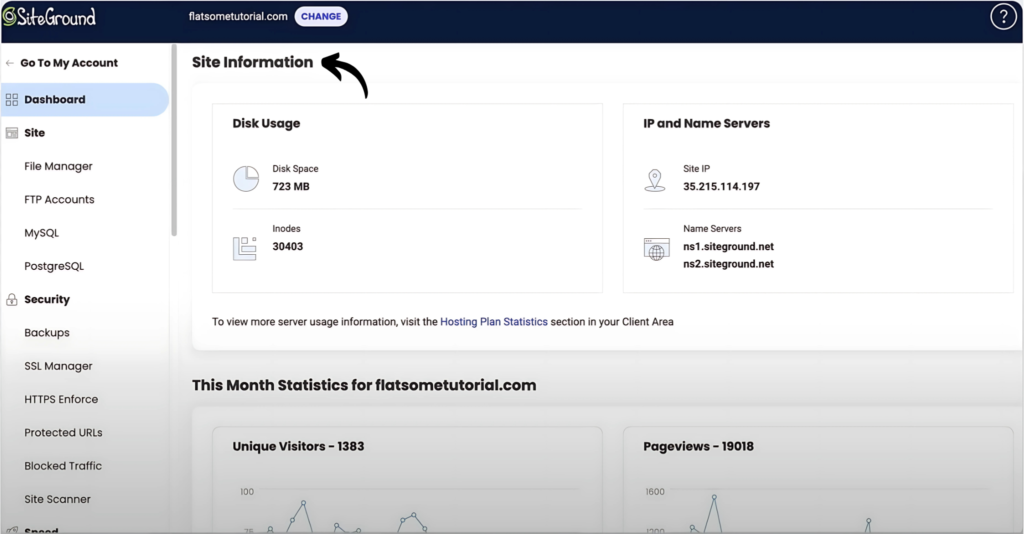1024x534 pixels.
Task: Click the Security padlock icon
Action: (12, 300)
